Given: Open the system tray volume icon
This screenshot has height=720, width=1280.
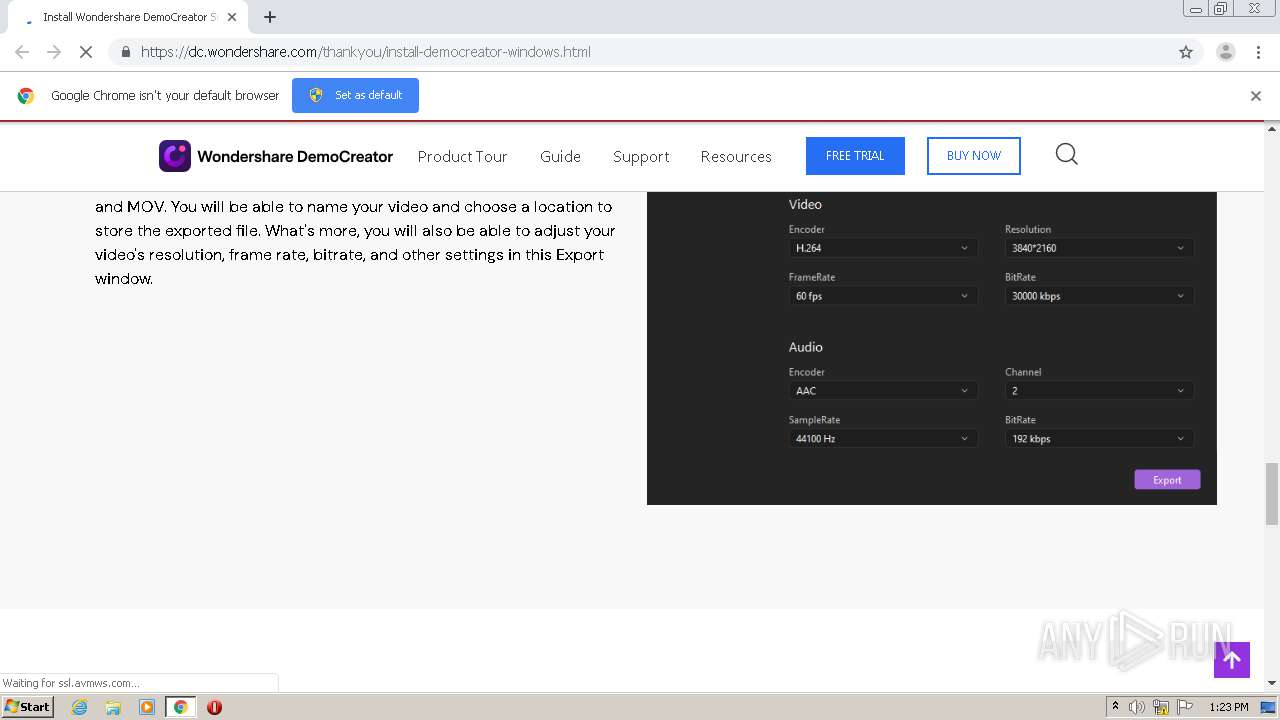Looking at the screenshot, I should (1137, 707).
